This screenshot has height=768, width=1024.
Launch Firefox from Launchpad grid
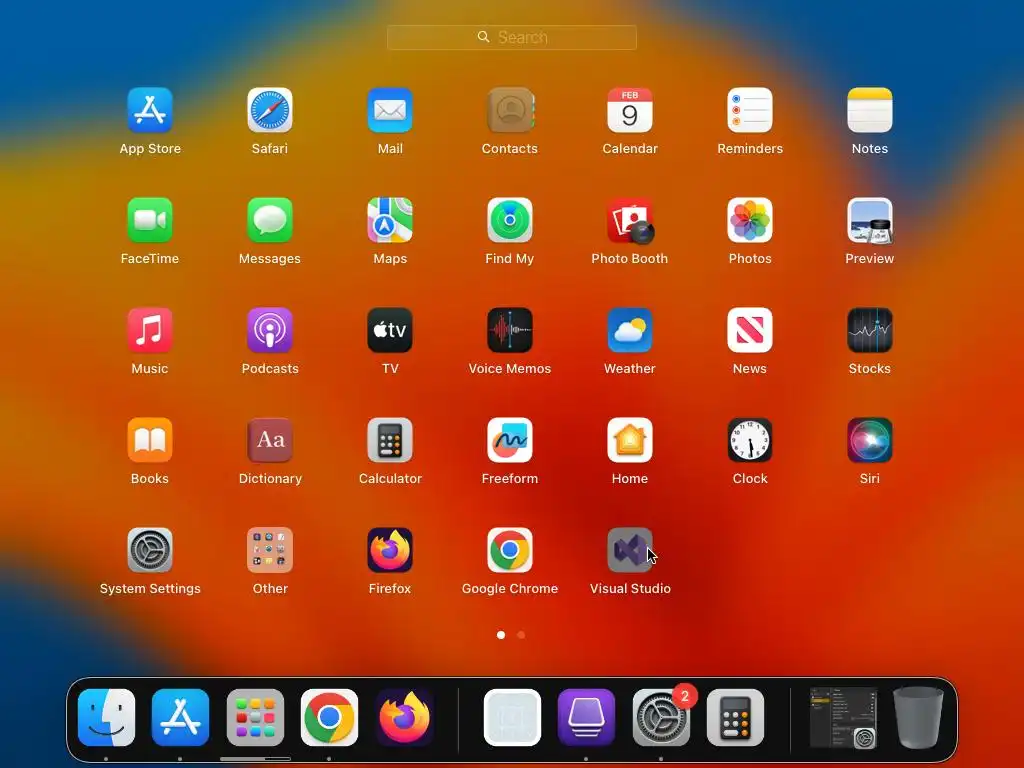[390, 551]
